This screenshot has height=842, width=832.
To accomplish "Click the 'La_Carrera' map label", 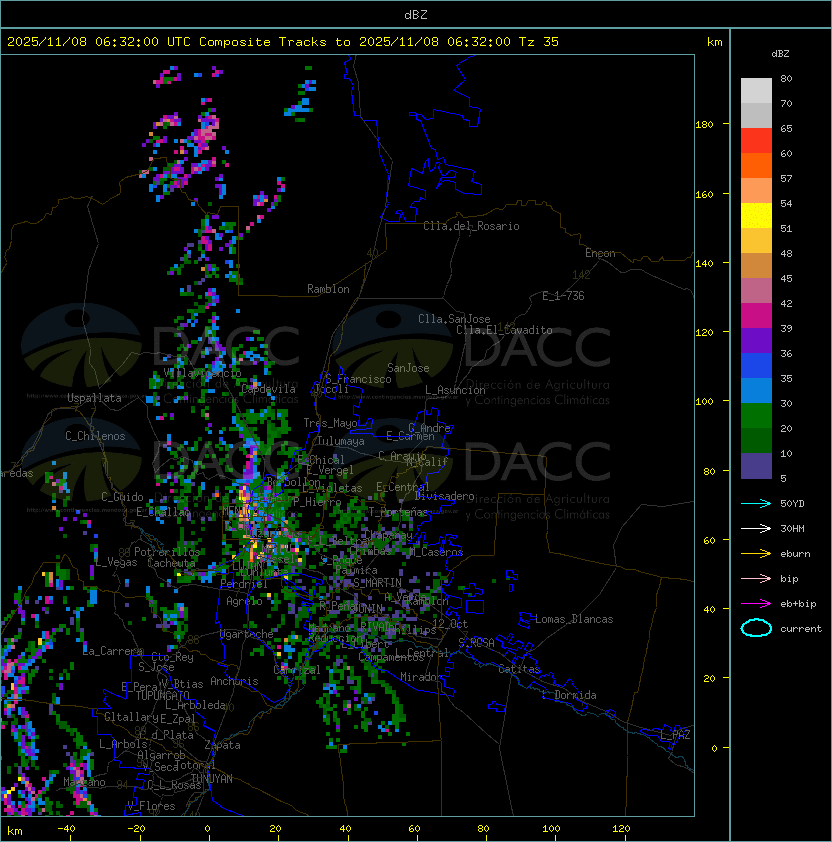I will pos(113,651).
